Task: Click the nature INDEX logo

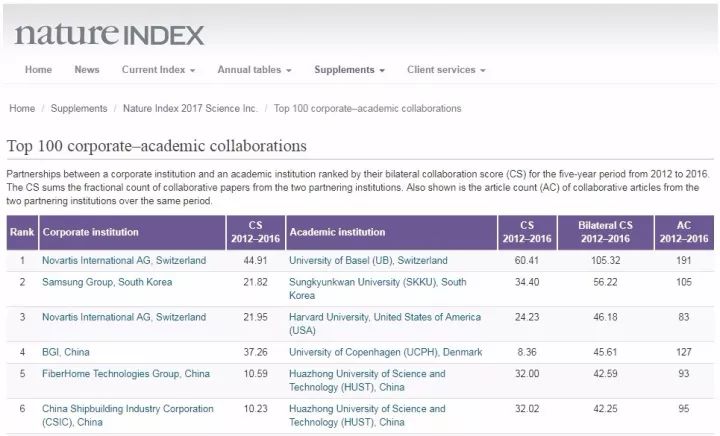Action: [109, 34]
